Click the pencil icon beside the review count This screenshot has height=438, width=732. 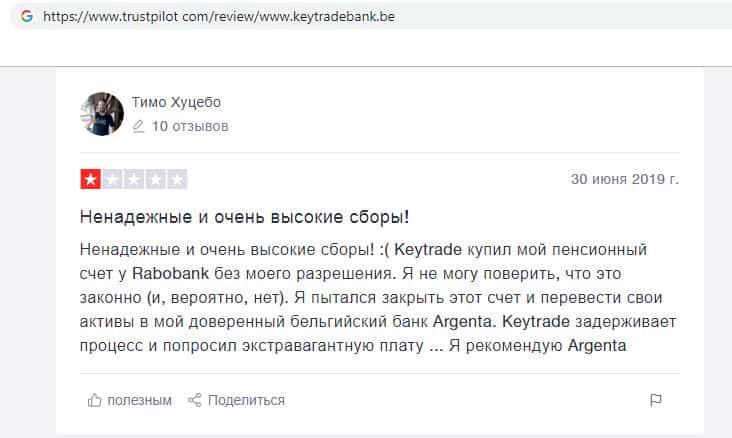point(139,127)
